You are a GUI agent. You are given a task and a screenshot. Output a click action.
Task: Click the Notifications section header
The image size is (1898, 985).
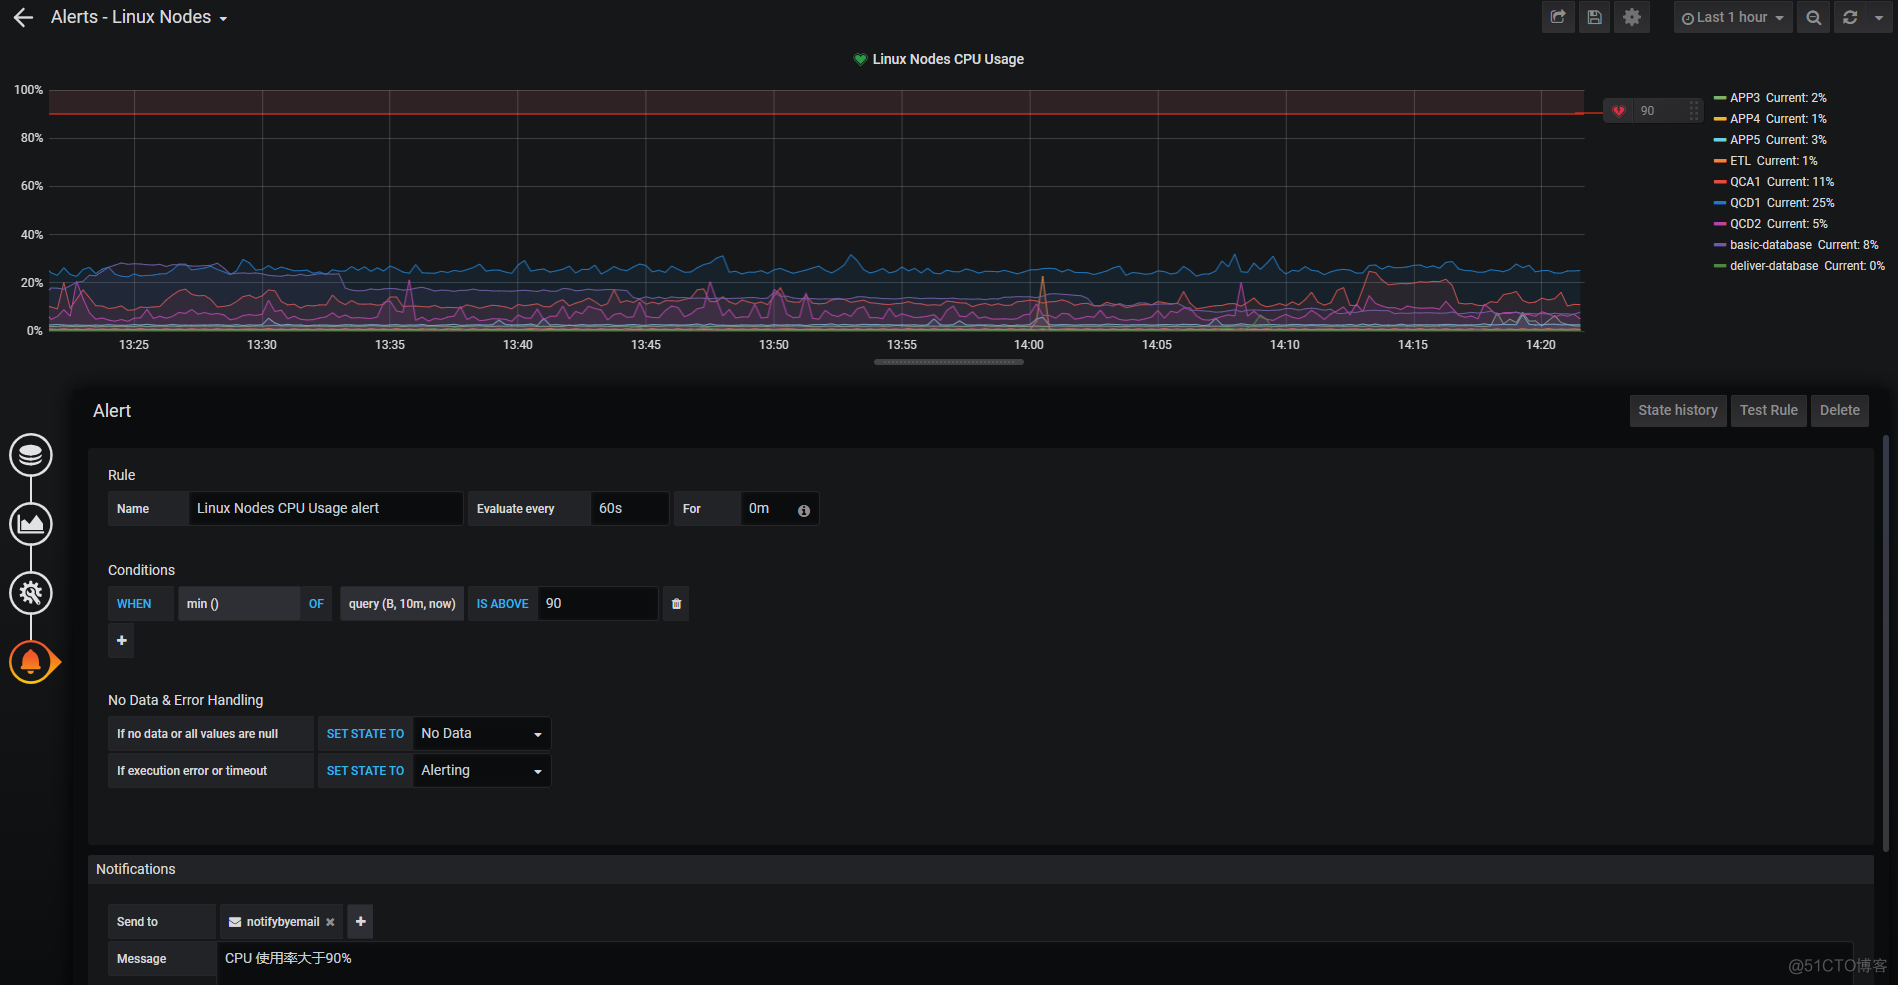[980, 869]
